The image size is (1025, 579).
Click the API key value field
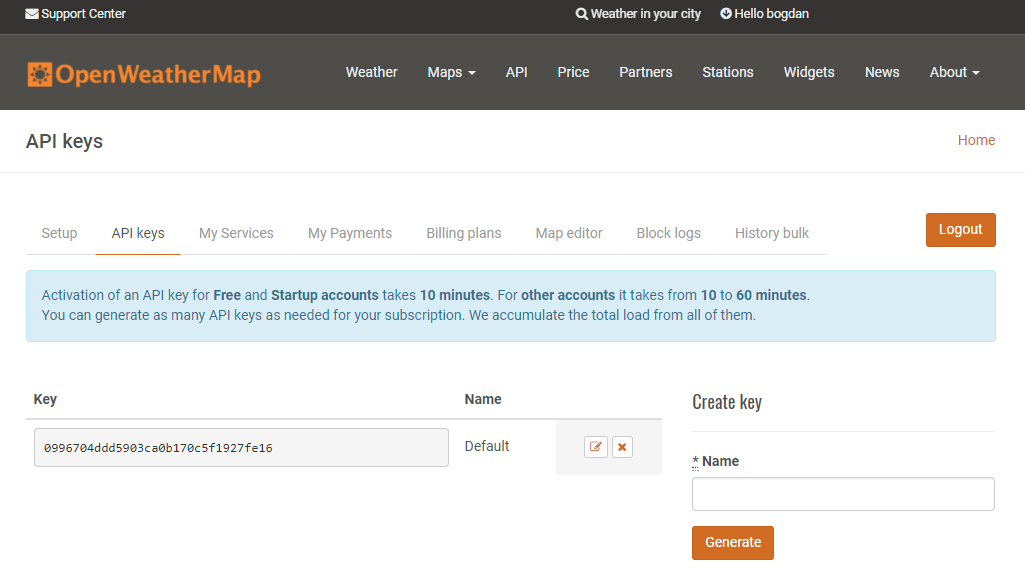tap(241, 448)
